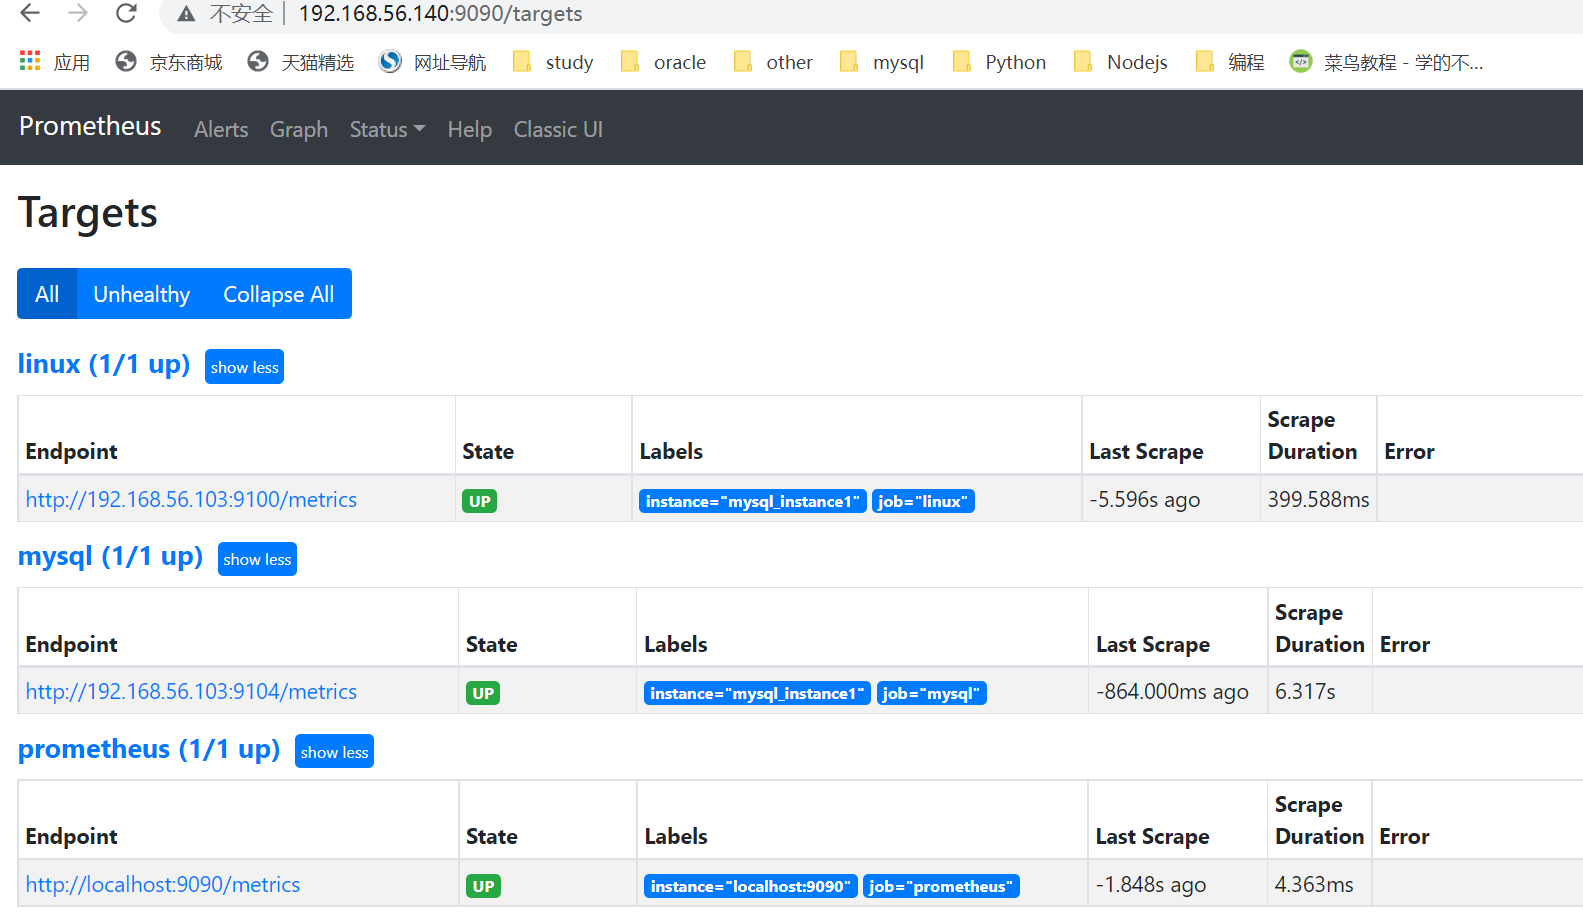This screenshot has width=1583, height=915.
Task: Click the prometheus (1/1 up) heading
Action: tap(149, 749)
